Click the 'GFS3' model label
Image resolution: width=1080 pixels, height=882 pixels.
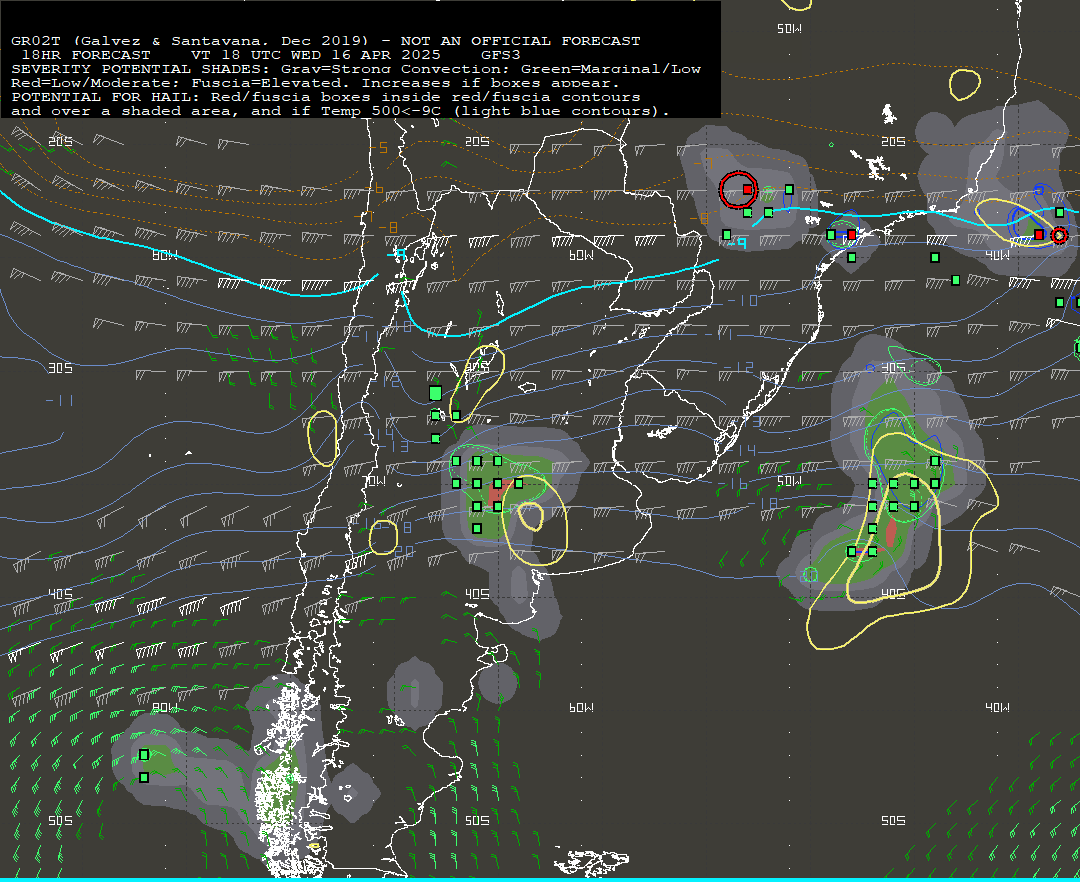[501, 54]
